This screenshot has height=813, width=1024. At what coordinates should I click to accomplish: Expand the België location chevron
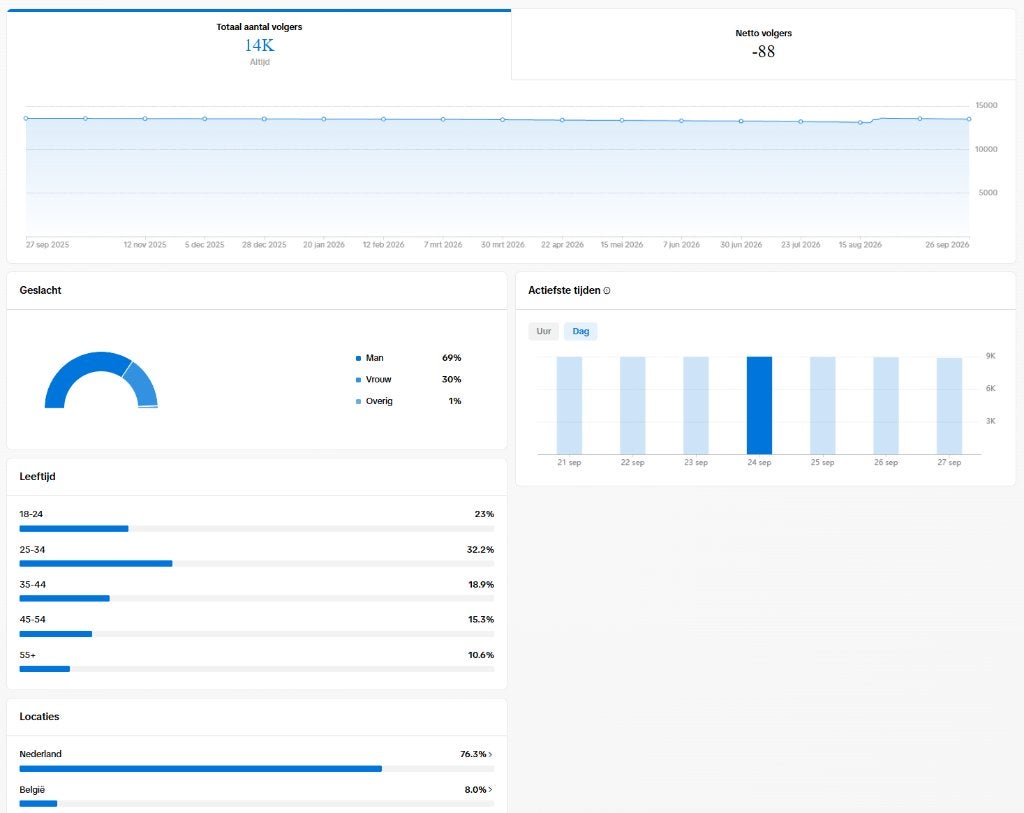click(490, 789)
